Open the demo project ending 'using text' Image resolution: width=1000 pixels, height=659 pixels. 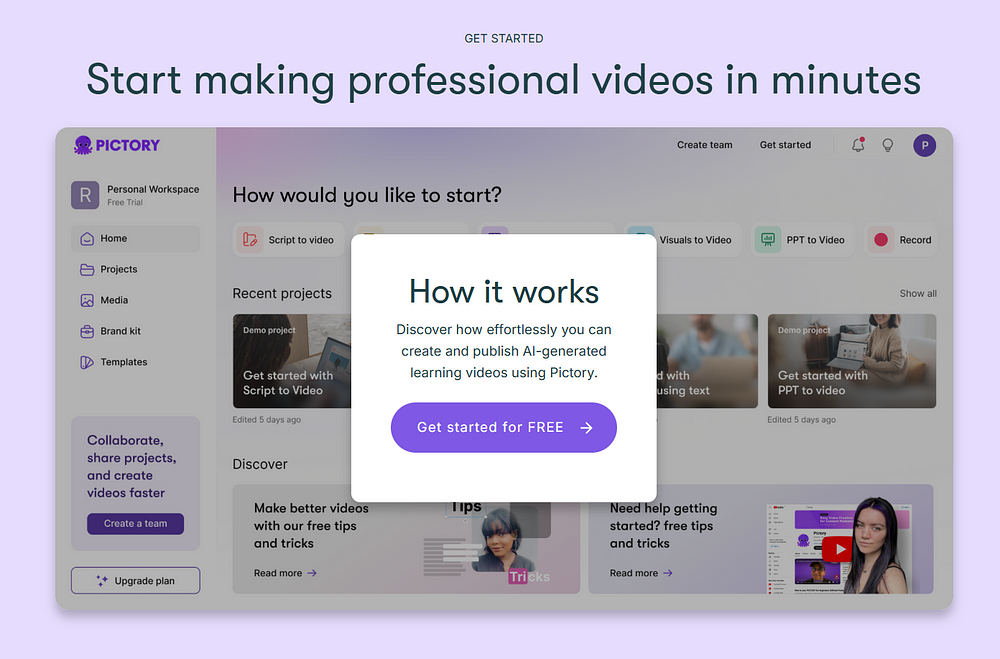[x=707, y=361]
